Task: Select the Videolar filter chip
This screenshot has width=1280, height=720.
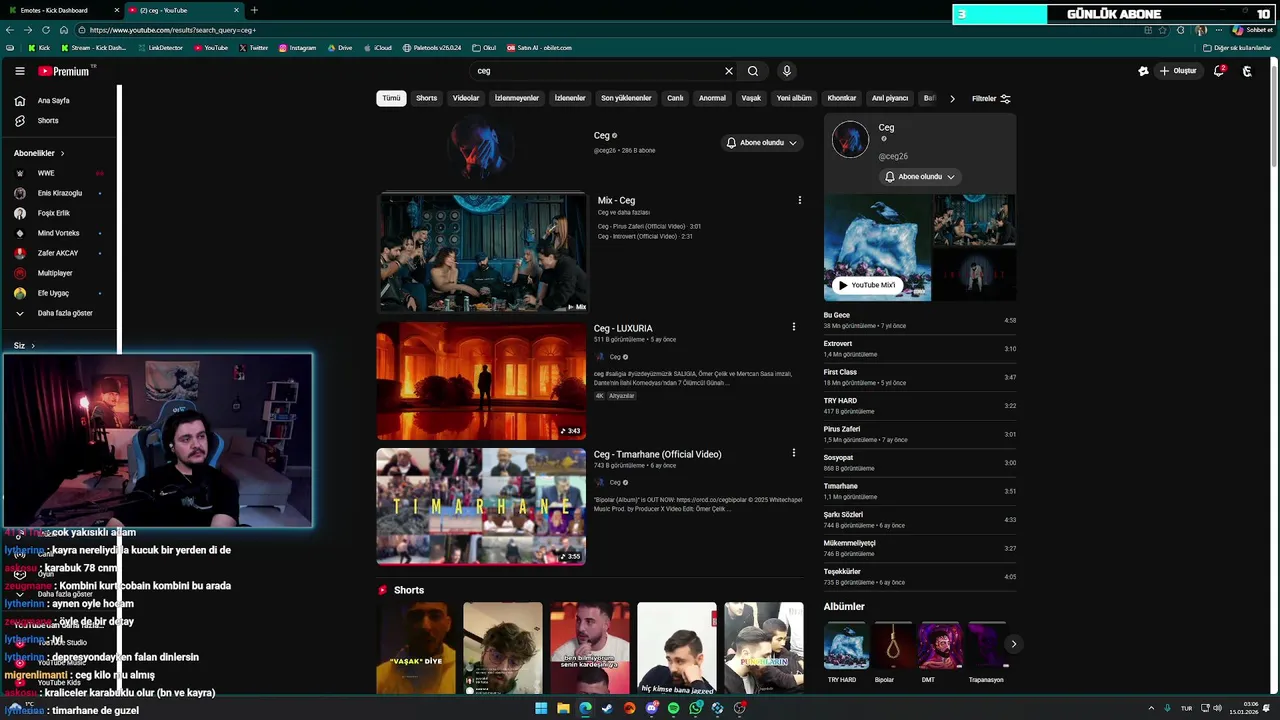Action: tap(466, 98)
